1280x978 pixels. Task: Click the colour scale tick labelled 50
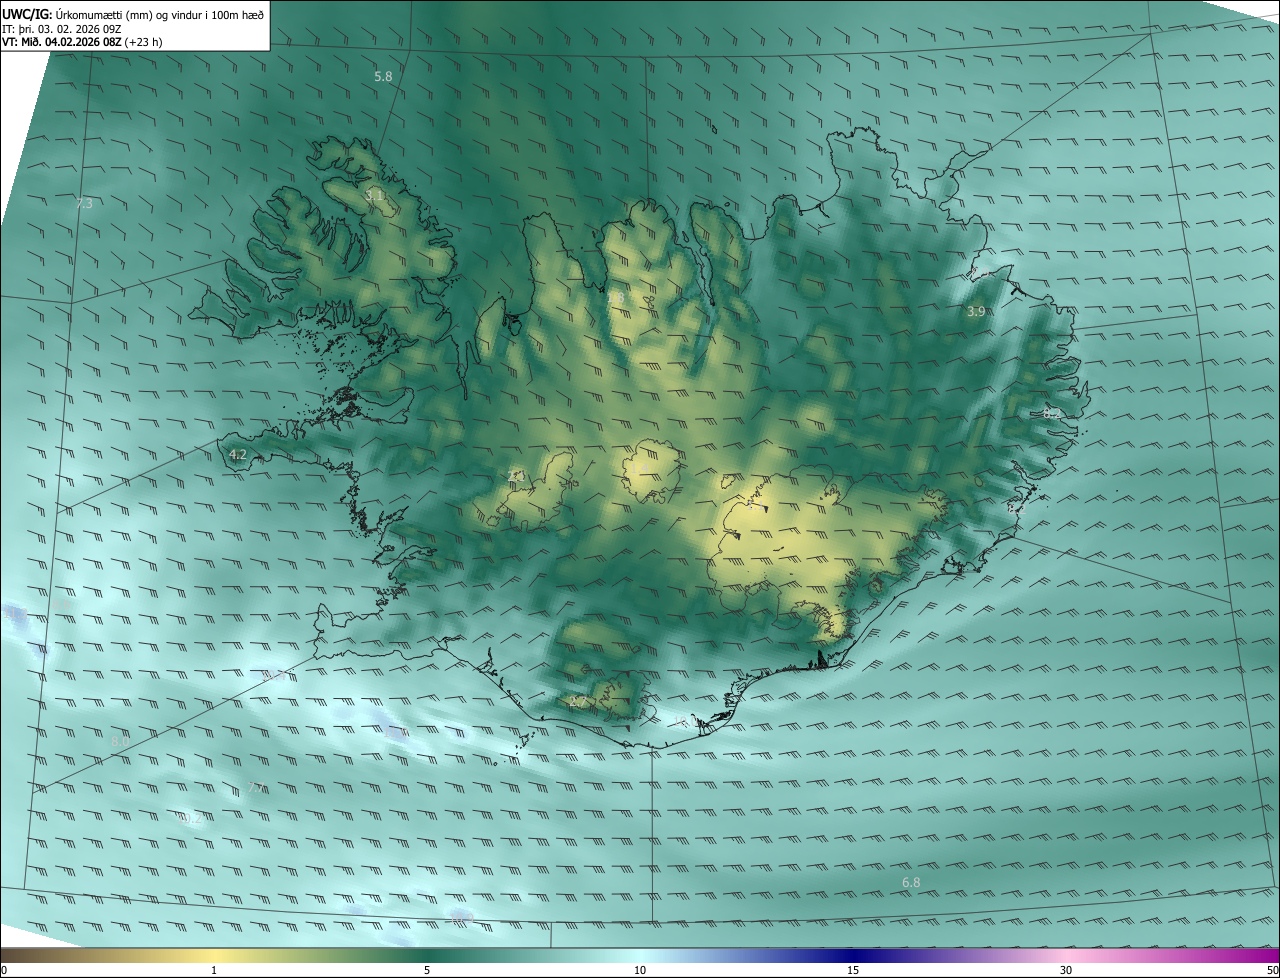[x=1272, y=970]
